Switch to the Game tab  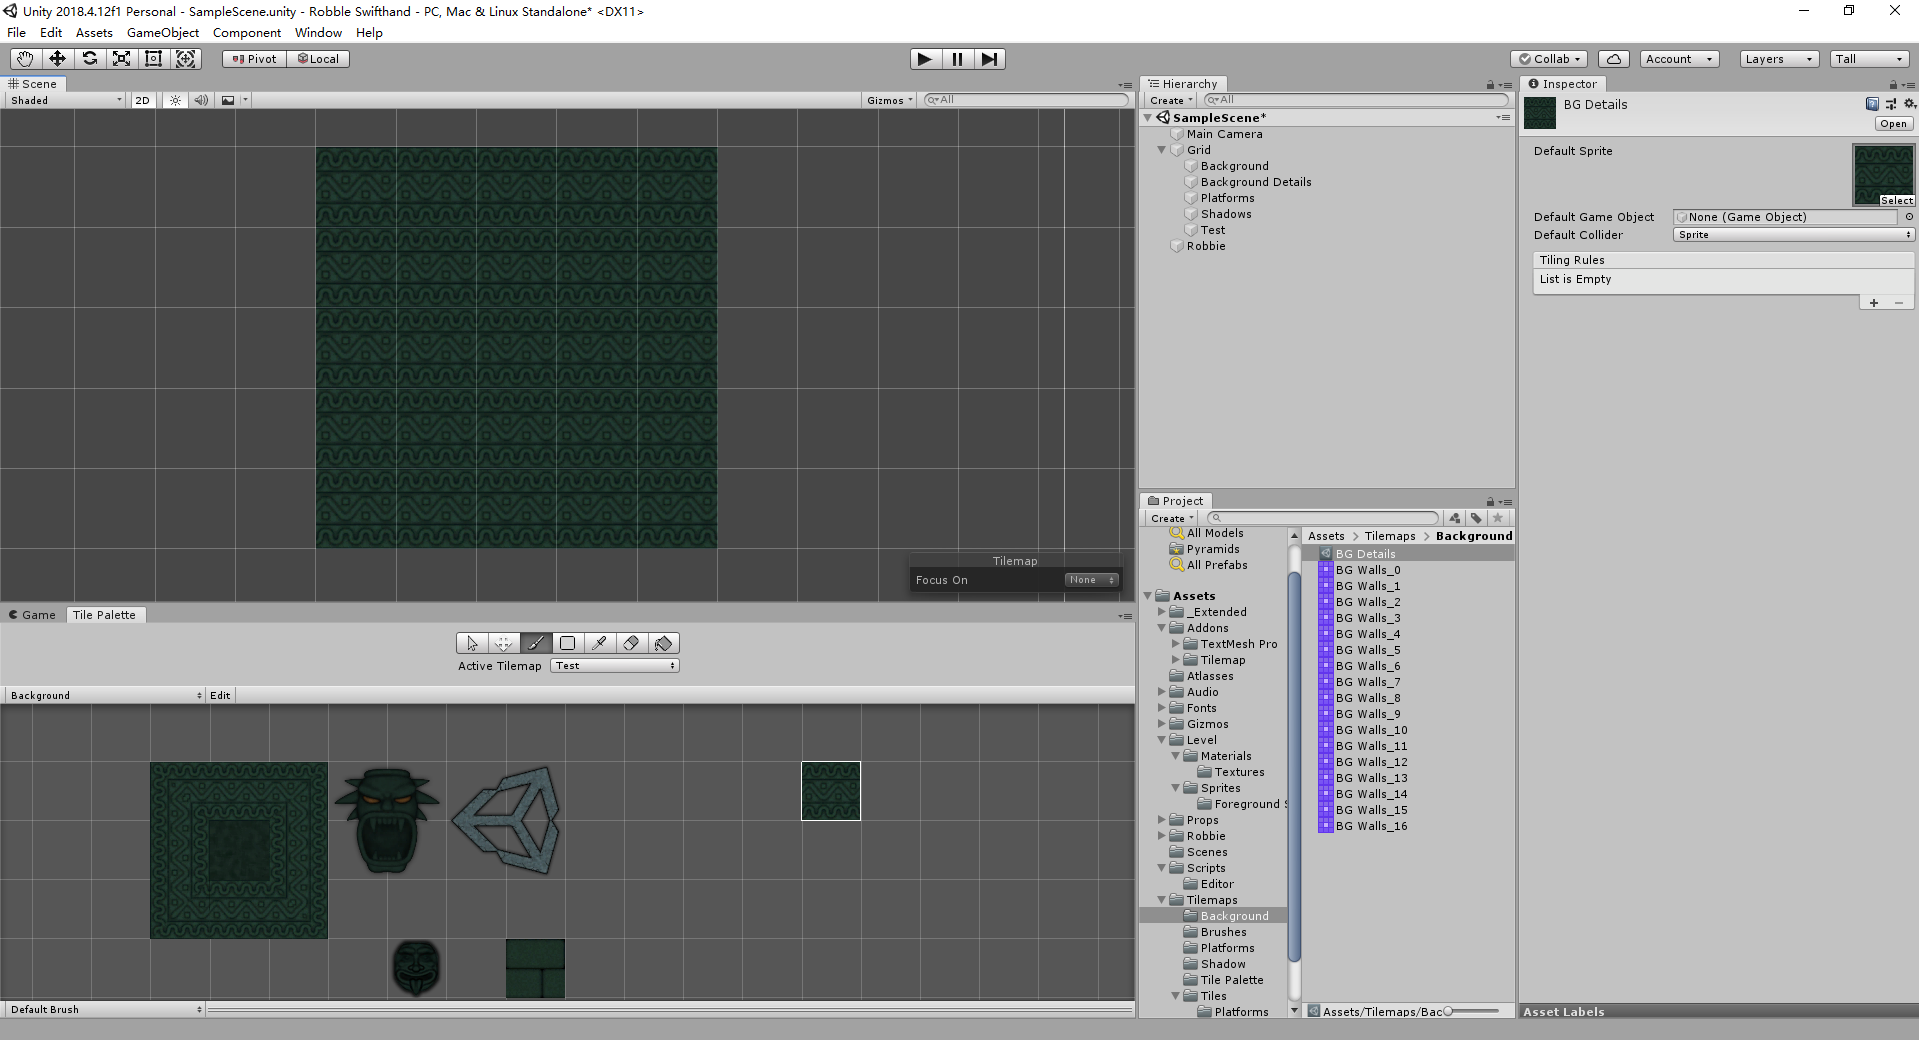(x=32, y=615)
